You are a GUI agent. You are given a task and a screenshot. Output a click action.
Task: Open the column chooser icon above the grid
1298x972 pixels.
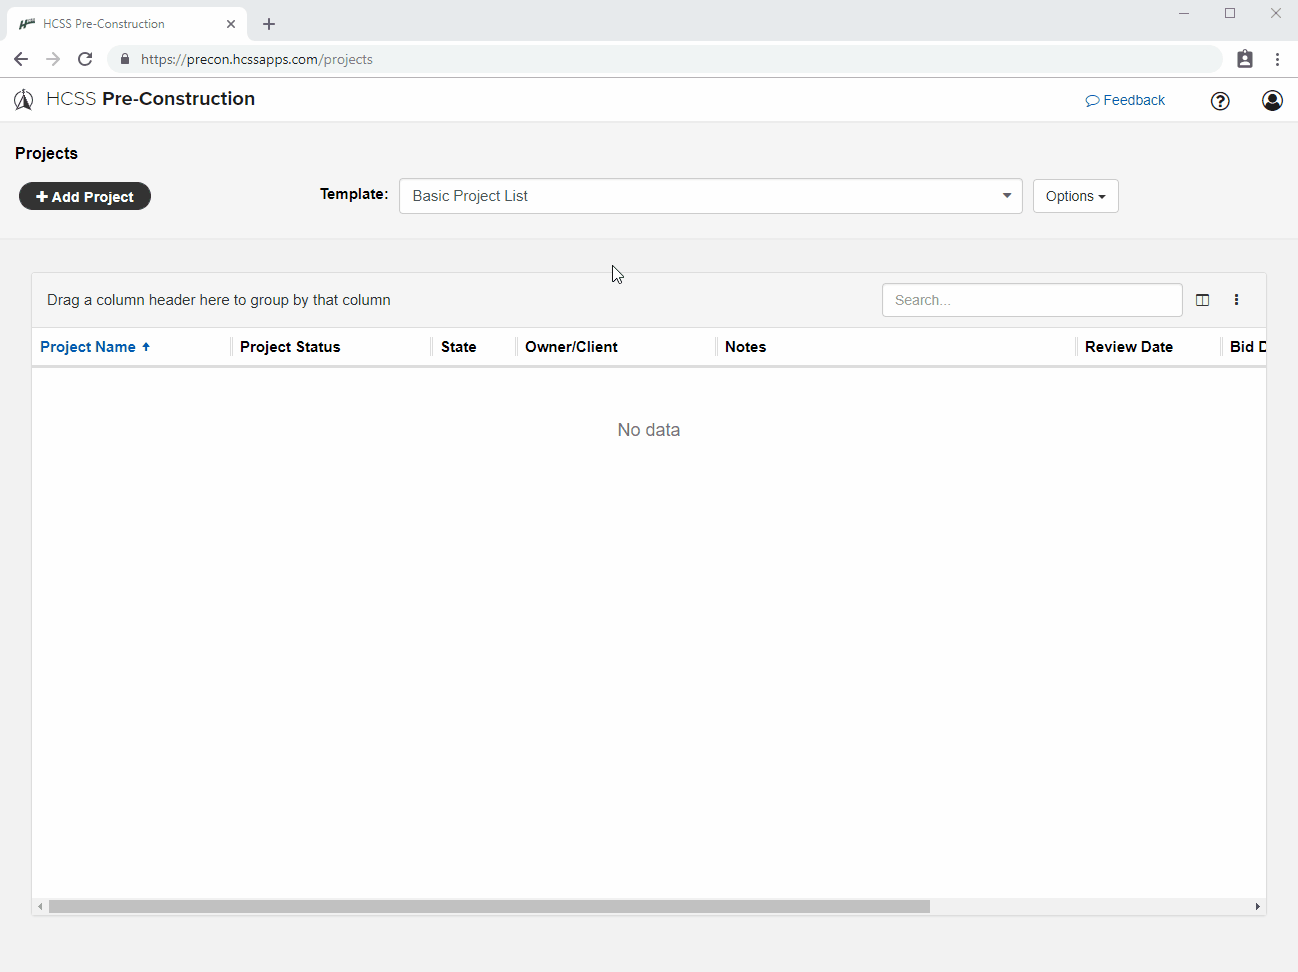1202,299
